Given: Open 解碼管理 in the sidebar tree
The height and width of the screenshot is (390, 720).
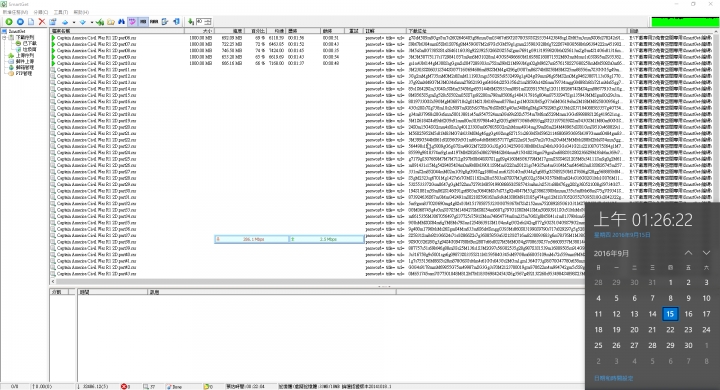Looking at the screenshot, I should 25,67.
